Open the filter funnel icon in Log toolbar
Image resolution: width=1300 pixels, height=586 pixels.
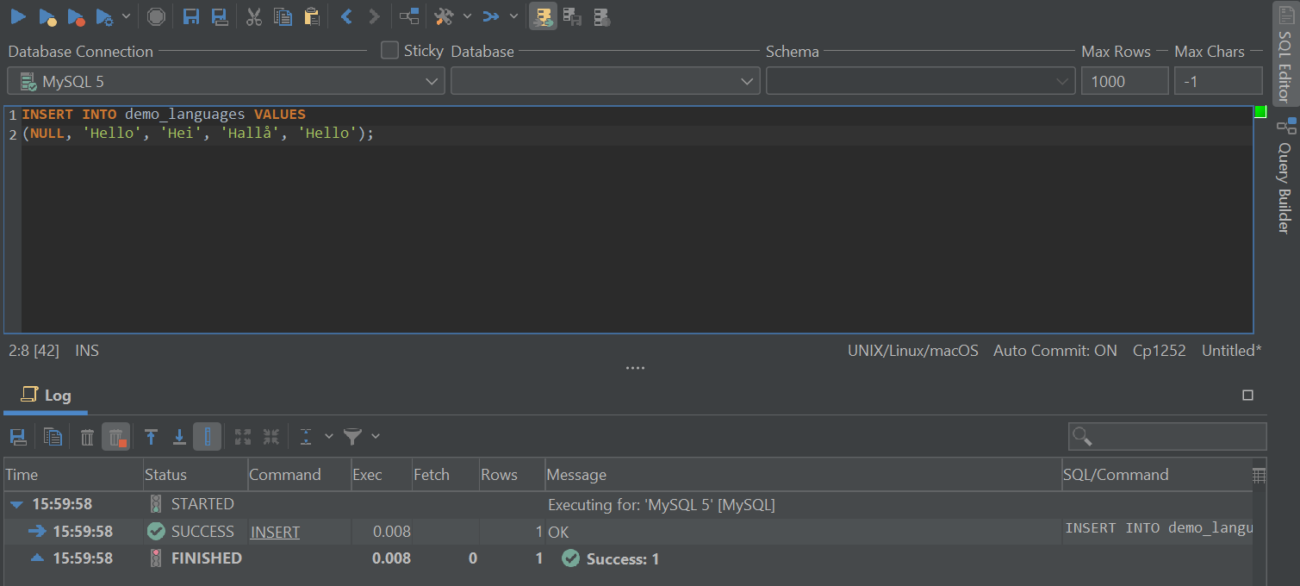352,436
